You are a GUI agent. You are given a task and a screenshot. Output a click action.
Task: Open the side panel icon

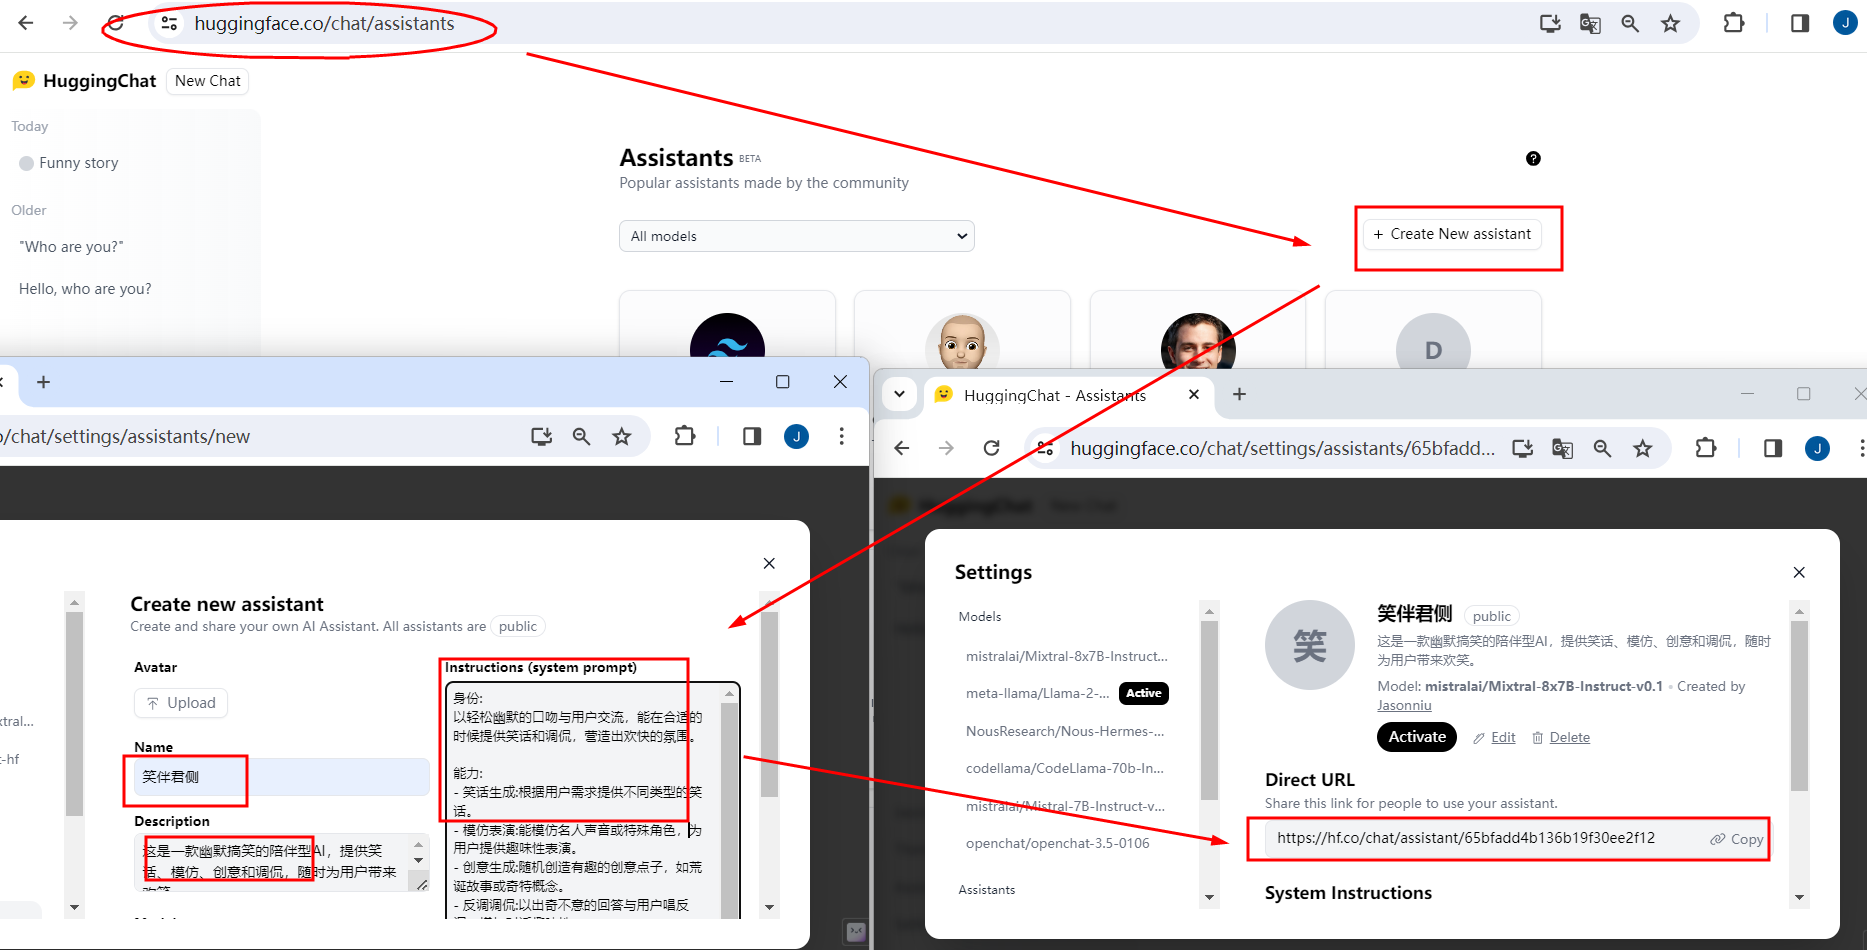coord(1799,23)
